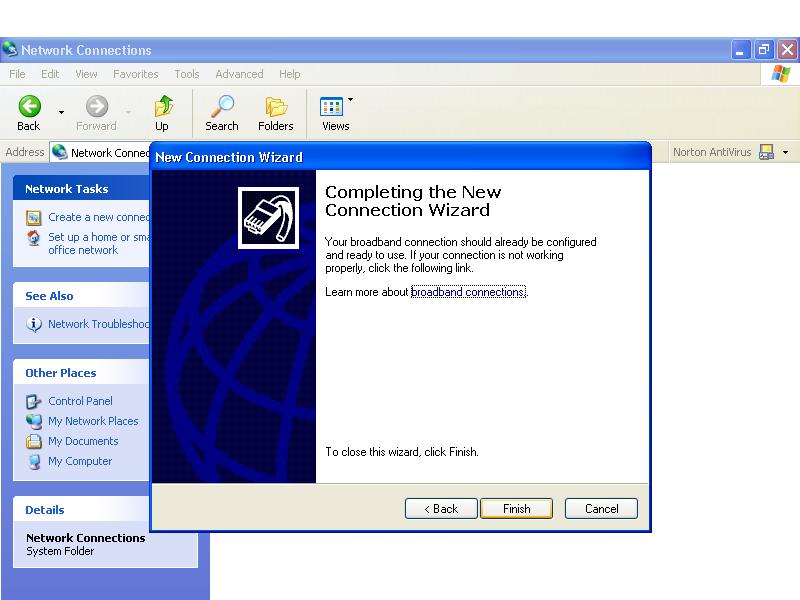Image resolution: width=800 pixels, height=600 pixels.
Task: Restore down the Network Connections window
Action: point(764,50)
